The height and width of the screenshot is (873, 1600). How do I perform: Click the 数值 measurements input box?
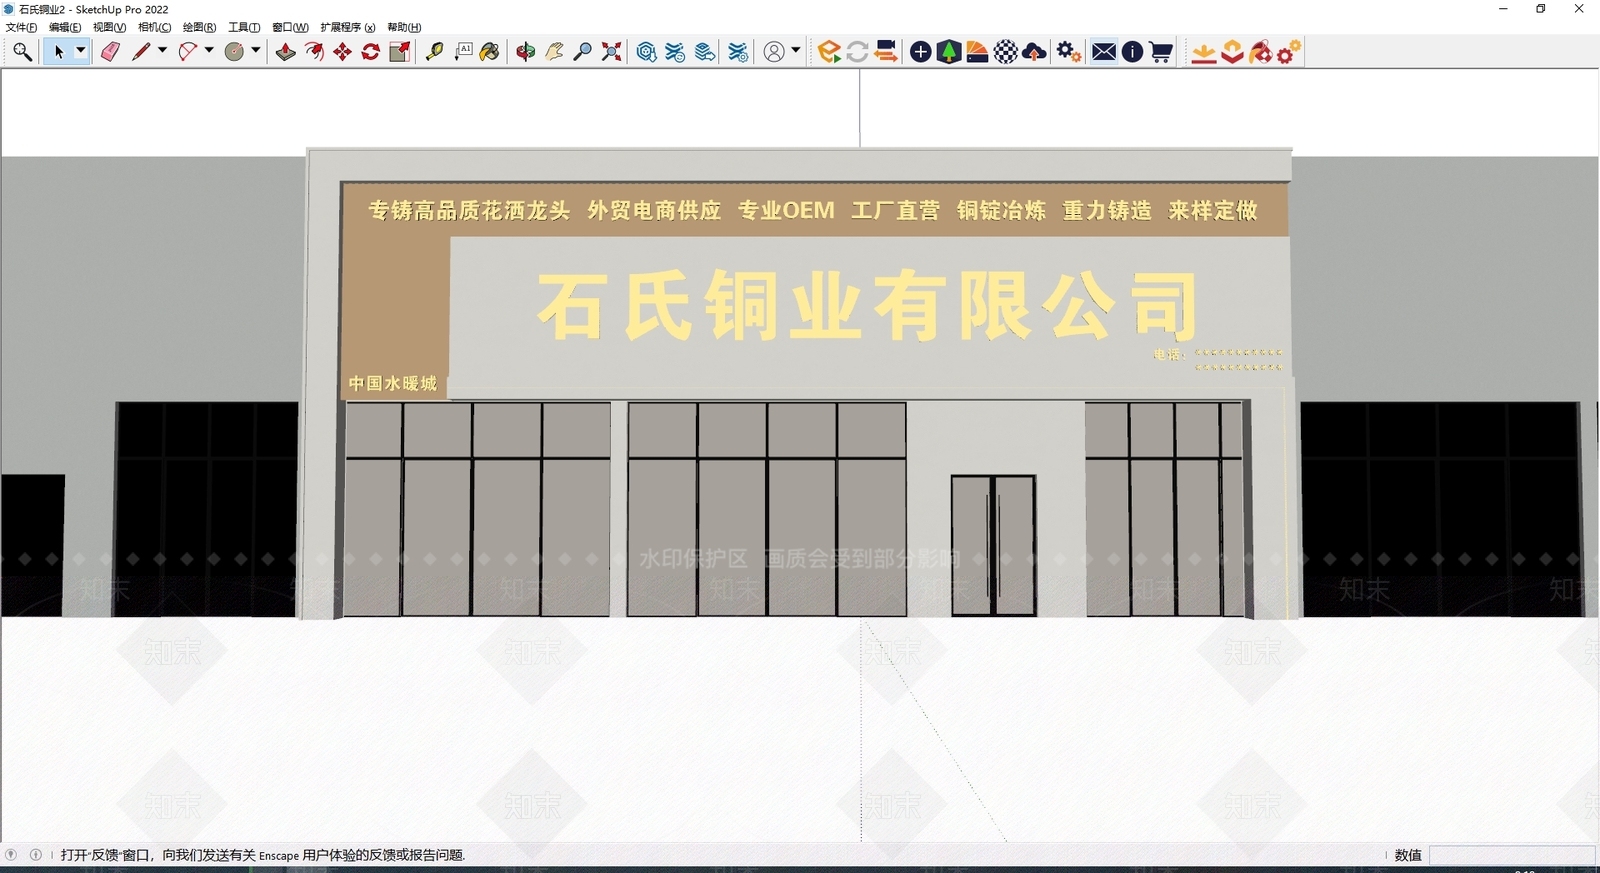pos(1512,855)
